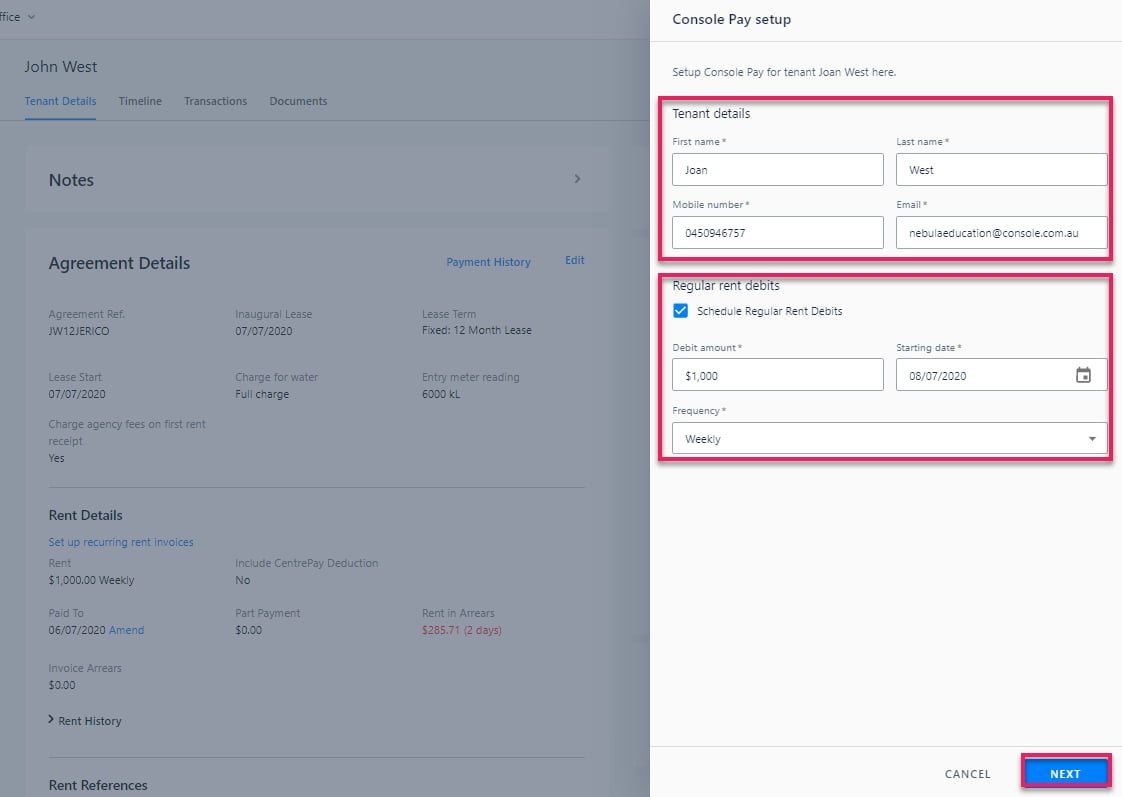
Task: Click the CANCEL button
Action: 967,773
